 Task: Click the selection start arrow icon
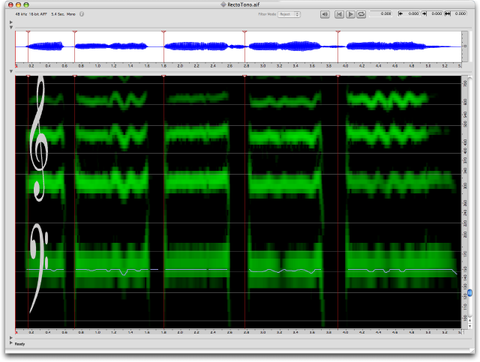click(x=401, y=14)
